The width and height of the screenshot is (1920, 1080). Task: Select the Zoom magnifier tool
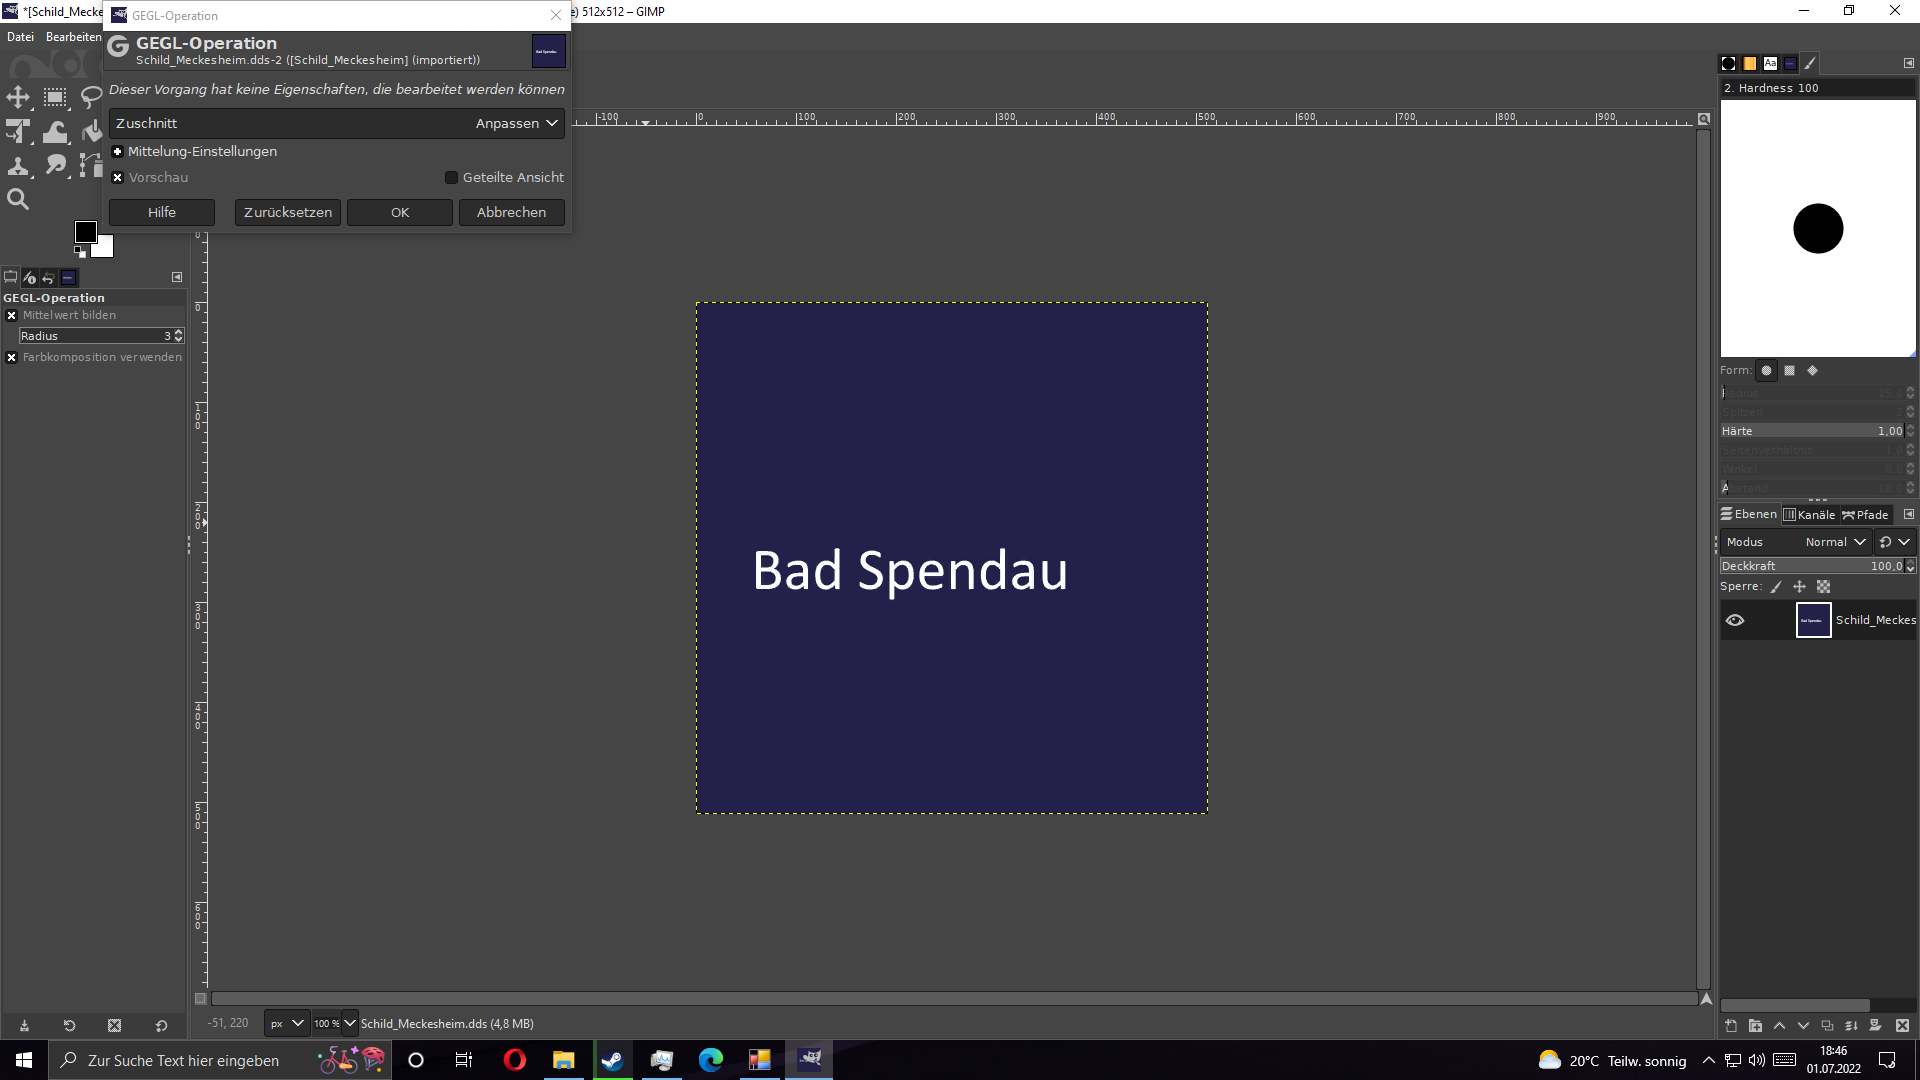coord(18,199)
